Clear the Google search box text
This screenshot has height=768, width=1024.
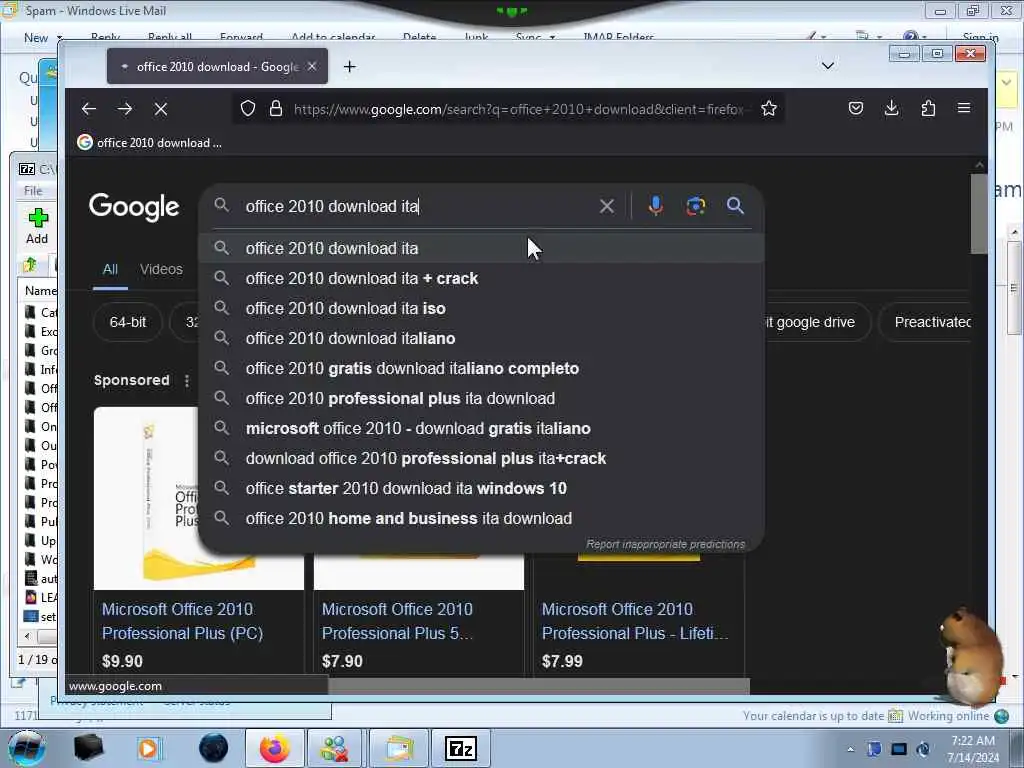(x=607, y=206)
